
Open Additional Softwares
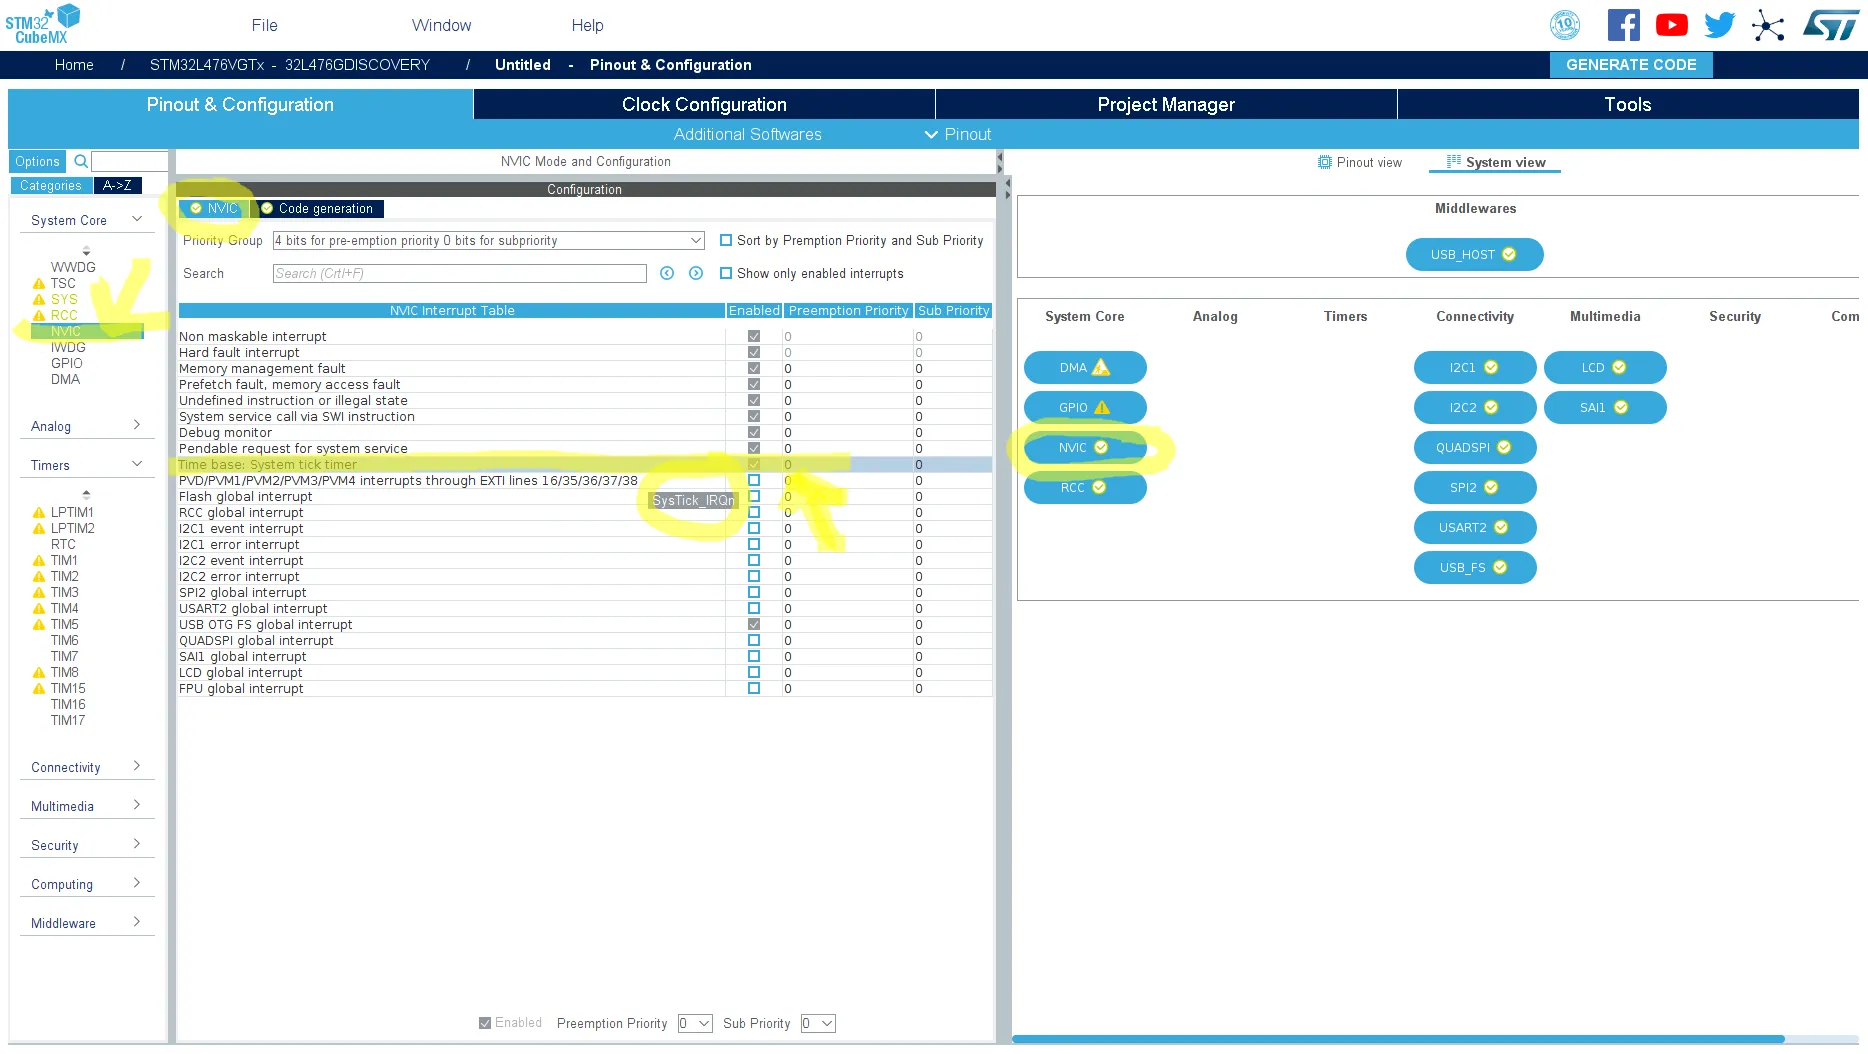pos(747,134)
